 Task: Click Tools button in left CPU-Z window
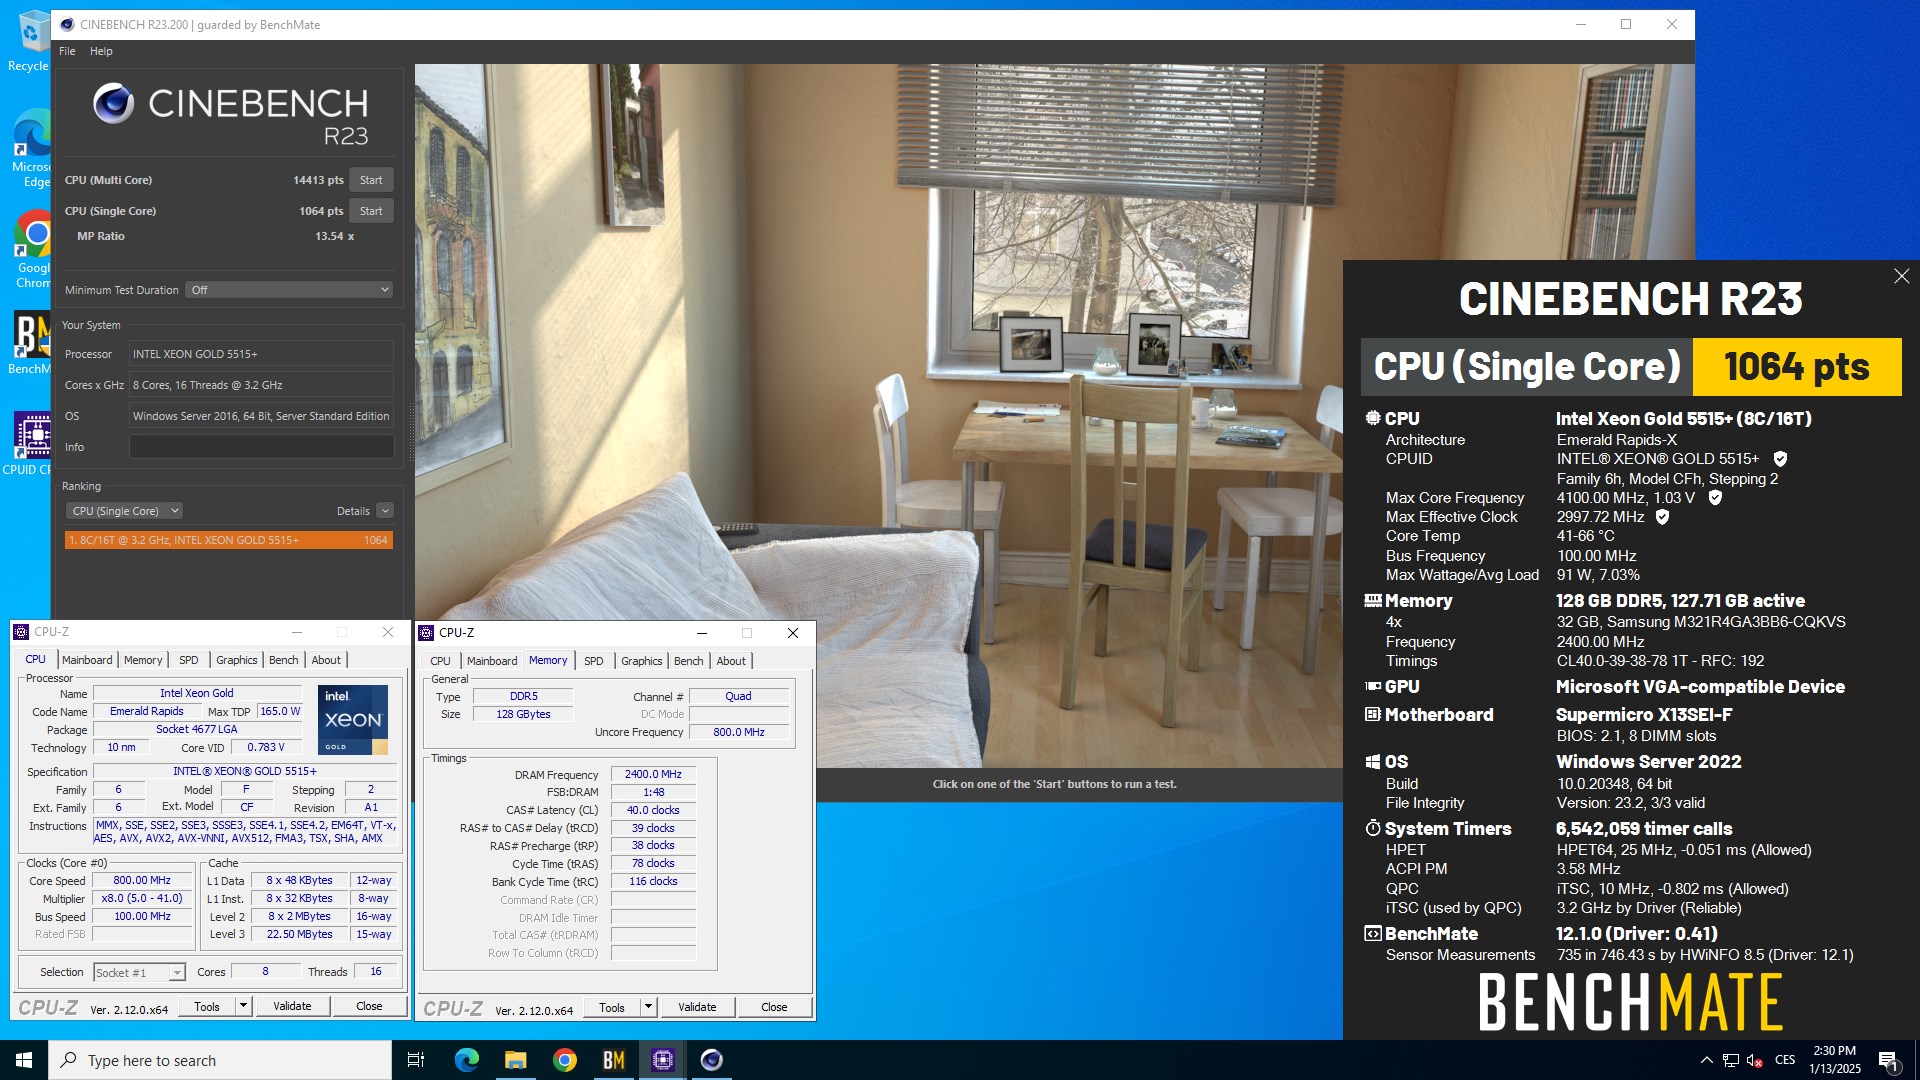coord(207,1006)
